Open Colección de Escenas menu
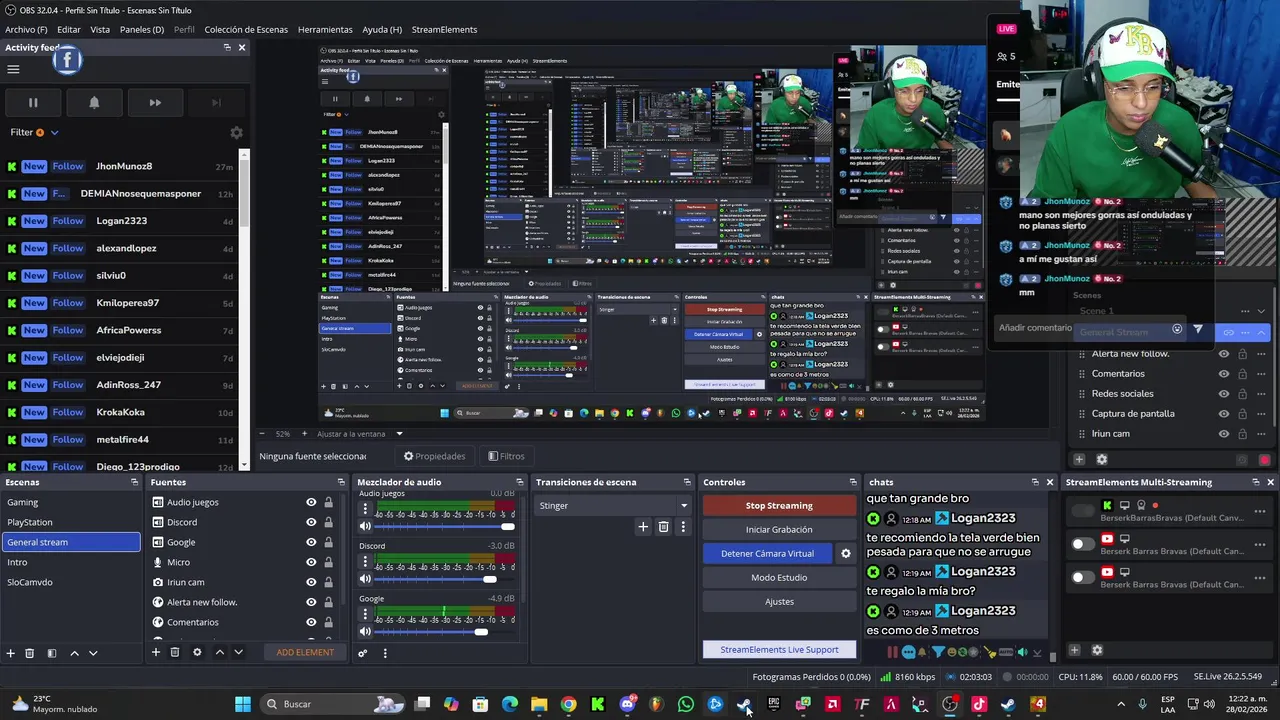Image resolution: width=1280 pixels, height=720 pixels. [246, 29]
